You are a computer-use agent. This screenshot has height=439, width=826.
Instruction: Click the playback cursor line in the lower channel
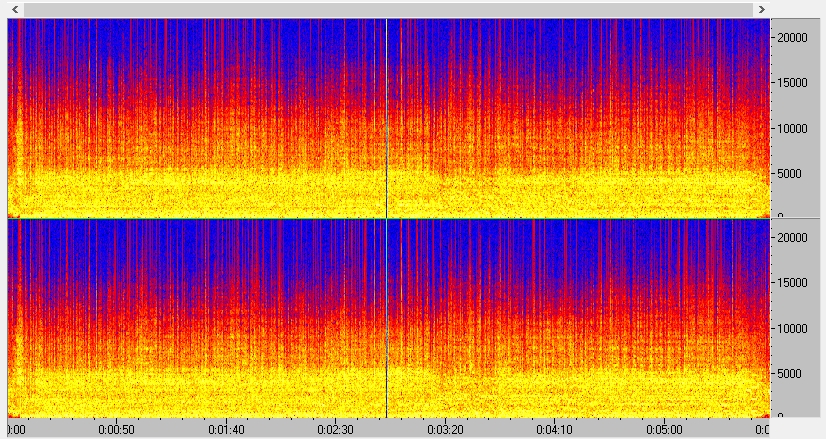[x=387, y=318]
